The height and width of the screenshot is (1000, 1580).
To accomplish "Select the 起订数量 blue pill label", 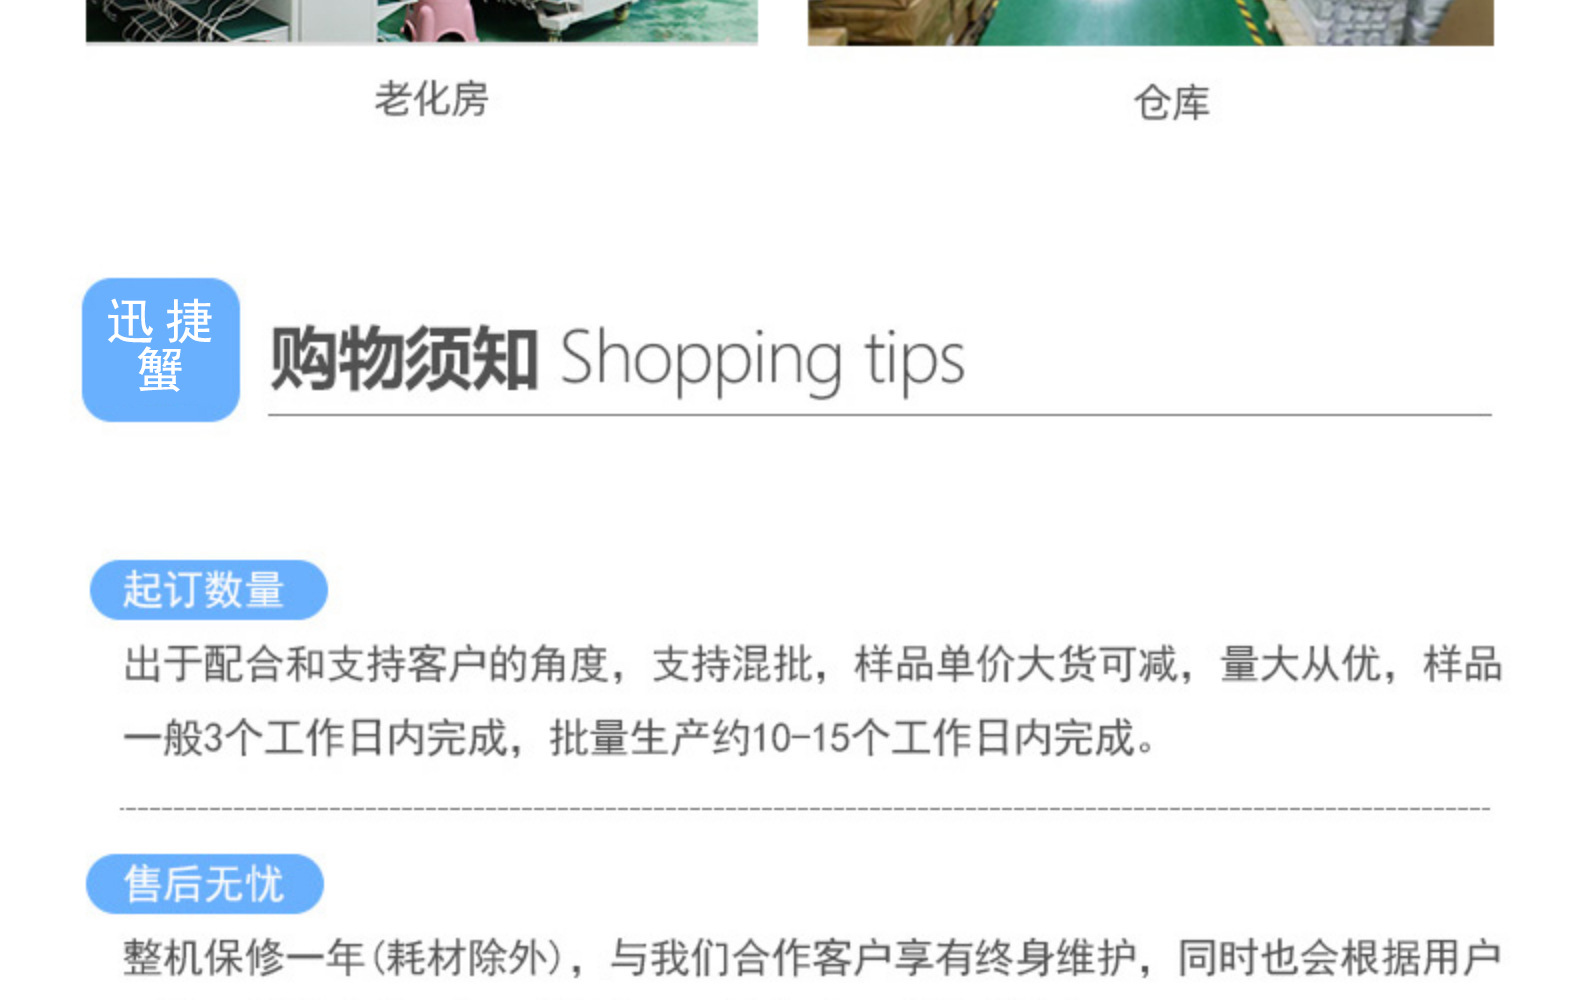I will point(208,590).
